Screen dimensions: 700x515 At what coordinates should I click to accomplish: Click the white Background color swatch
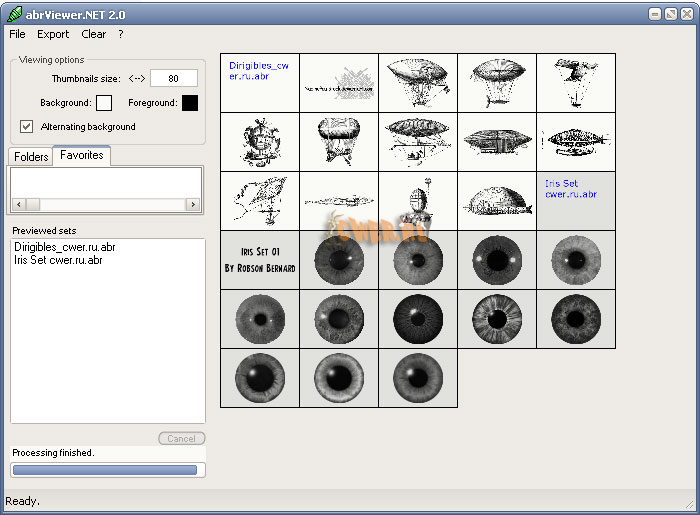coord(104,103)
